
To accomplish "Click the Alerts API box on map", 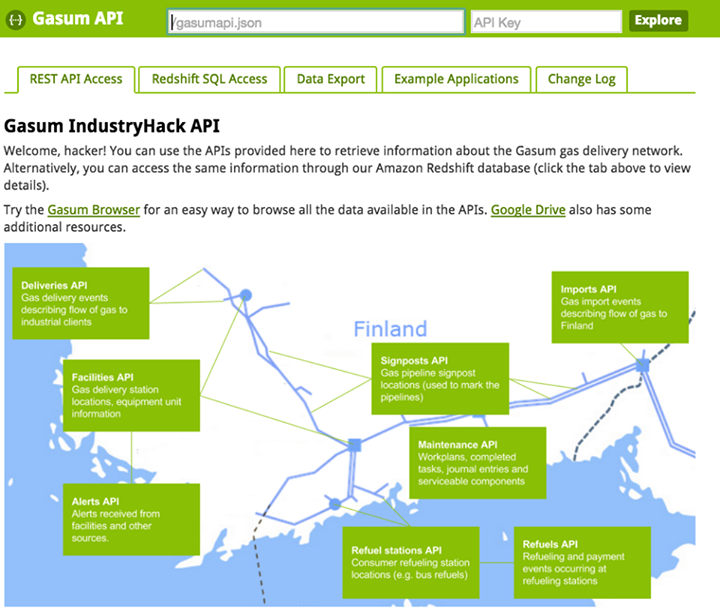I will pos(131,519).
